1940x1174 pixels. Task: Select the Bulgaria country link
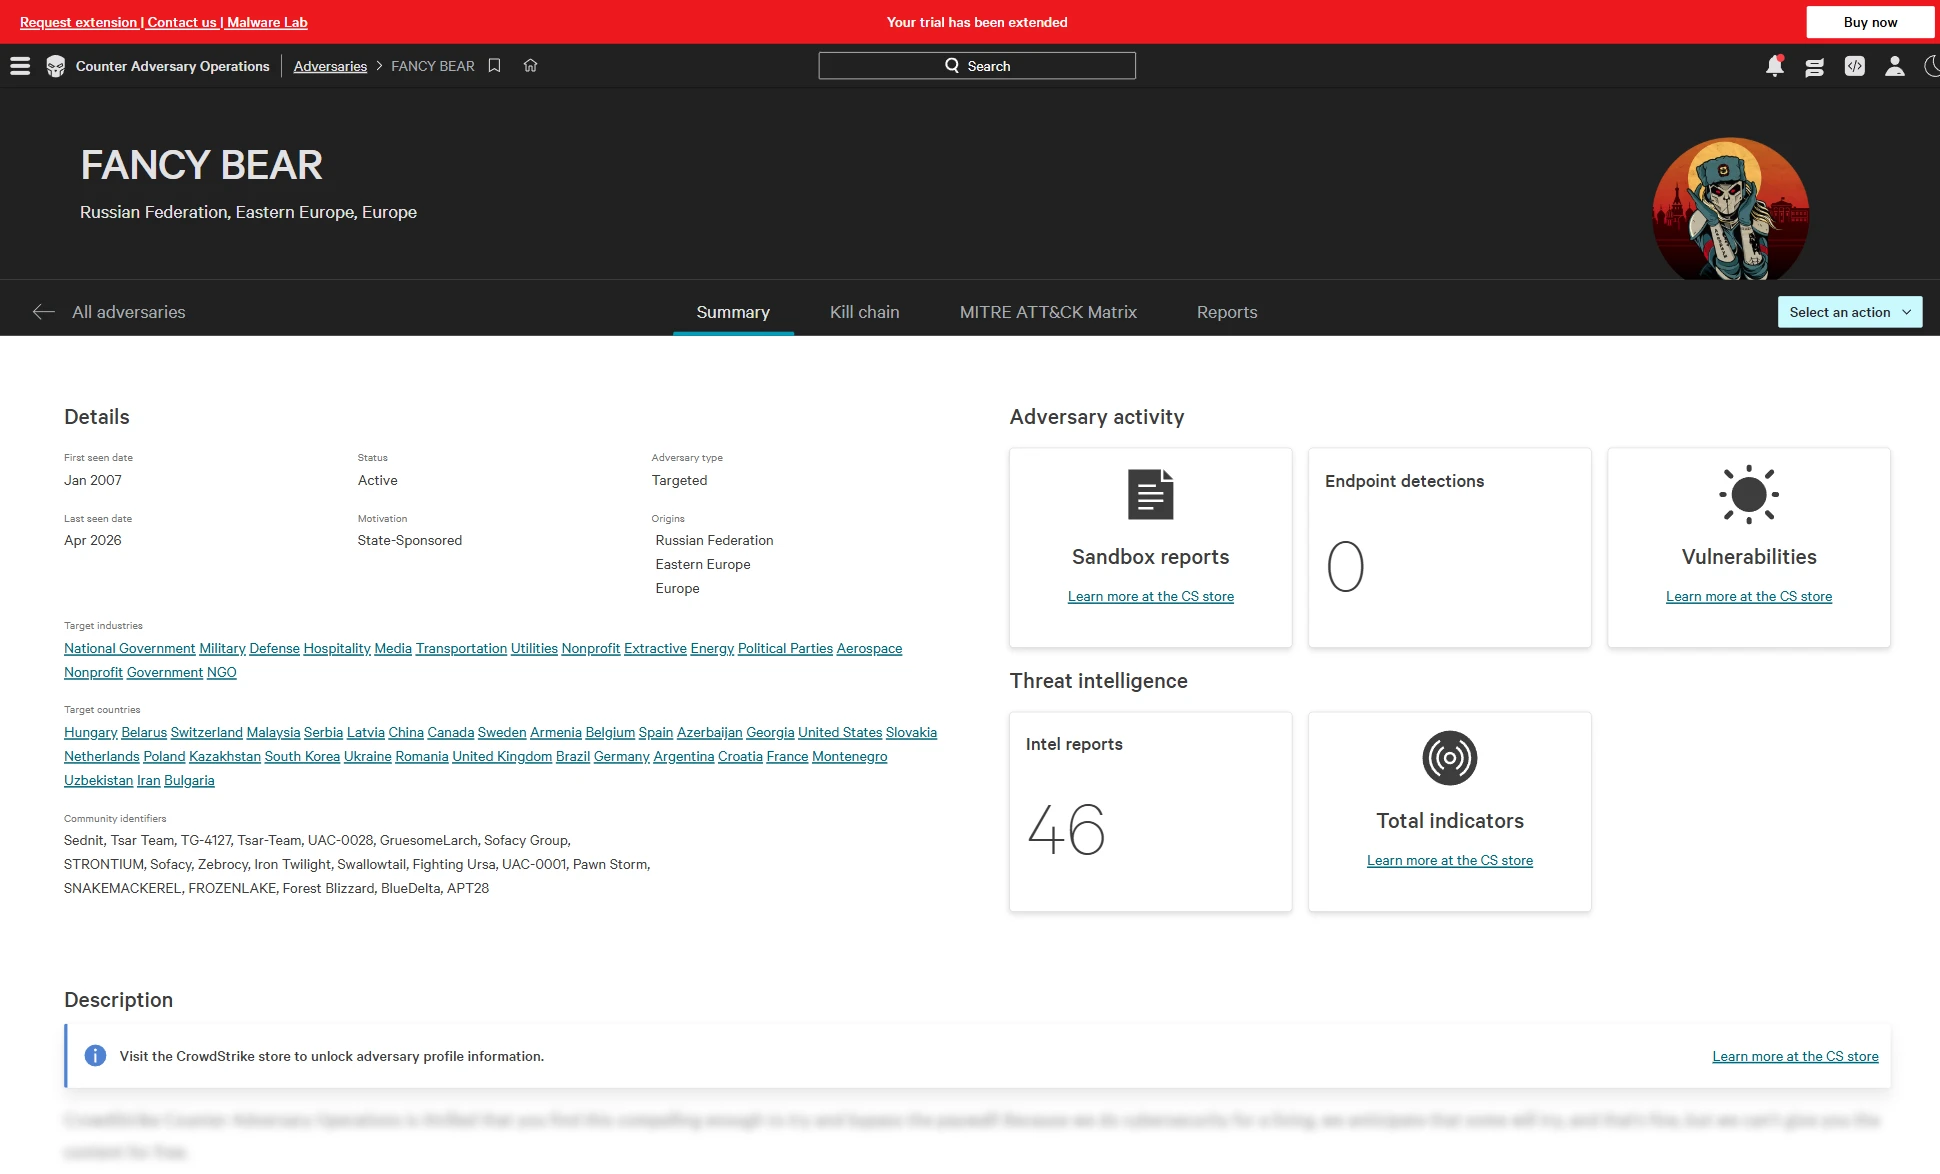coord(189,780)
